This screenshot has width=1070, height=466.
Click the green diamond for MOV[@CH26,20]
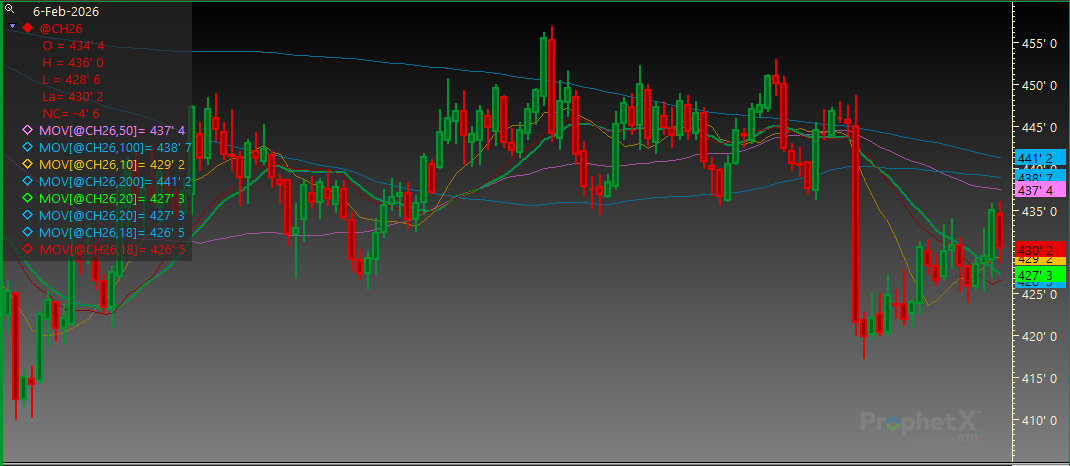[27, 198]
